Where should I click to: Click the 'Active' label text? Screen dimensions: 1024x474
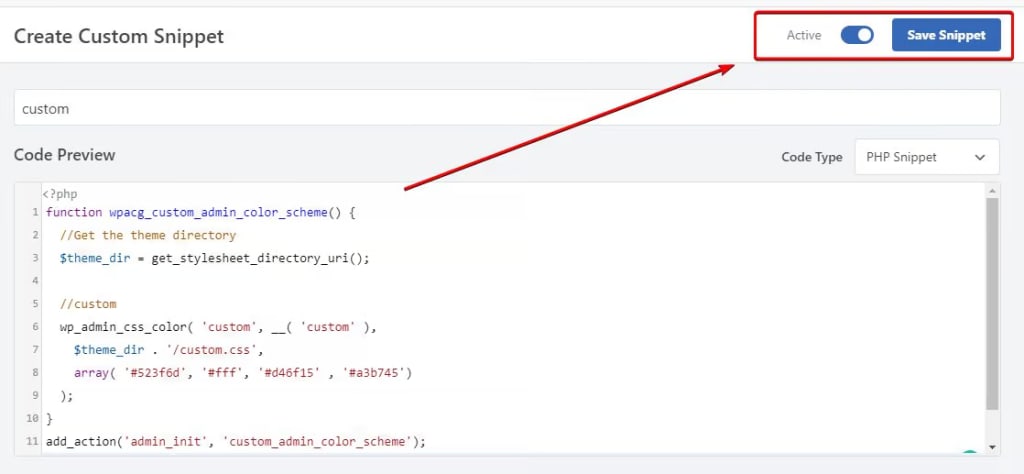(804, 35)
